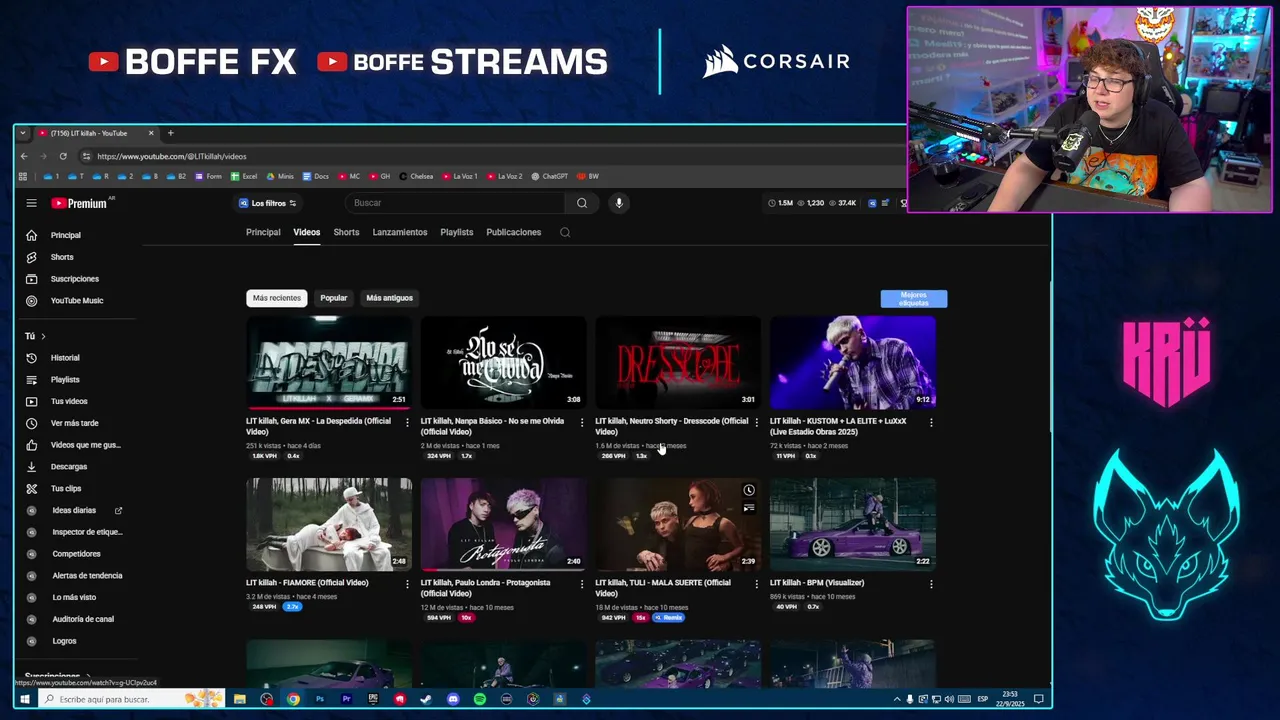The image size is (1280, 720).
Task: Open the notification center in system tray
Action: pyautogui.click(x=1039, y=699)
